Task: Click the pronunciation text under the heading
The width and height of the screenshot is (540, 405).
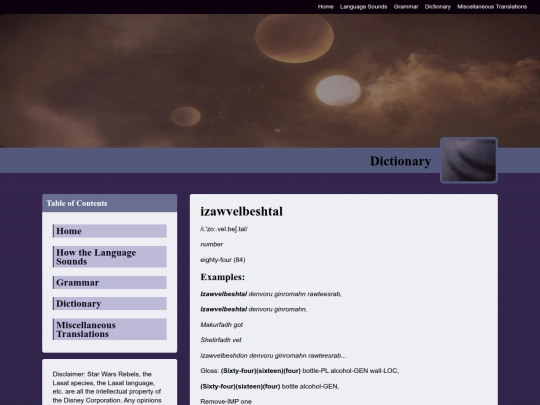Action: pyautogui.click(x=224, y=229)
